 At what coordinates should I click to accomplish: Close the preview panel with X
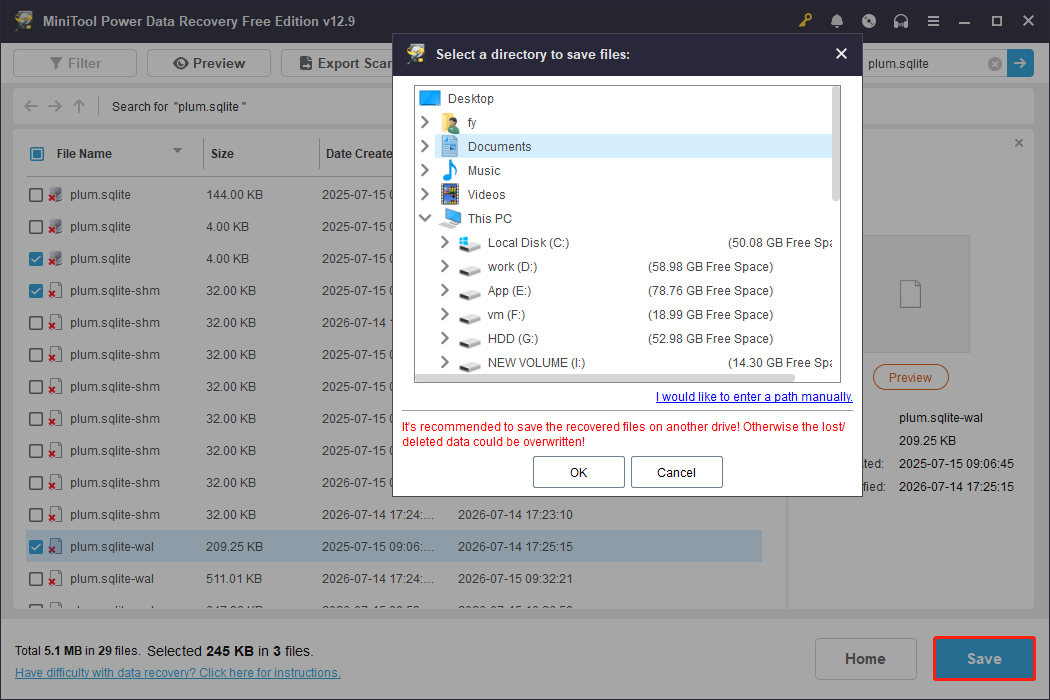point(1019,143)
